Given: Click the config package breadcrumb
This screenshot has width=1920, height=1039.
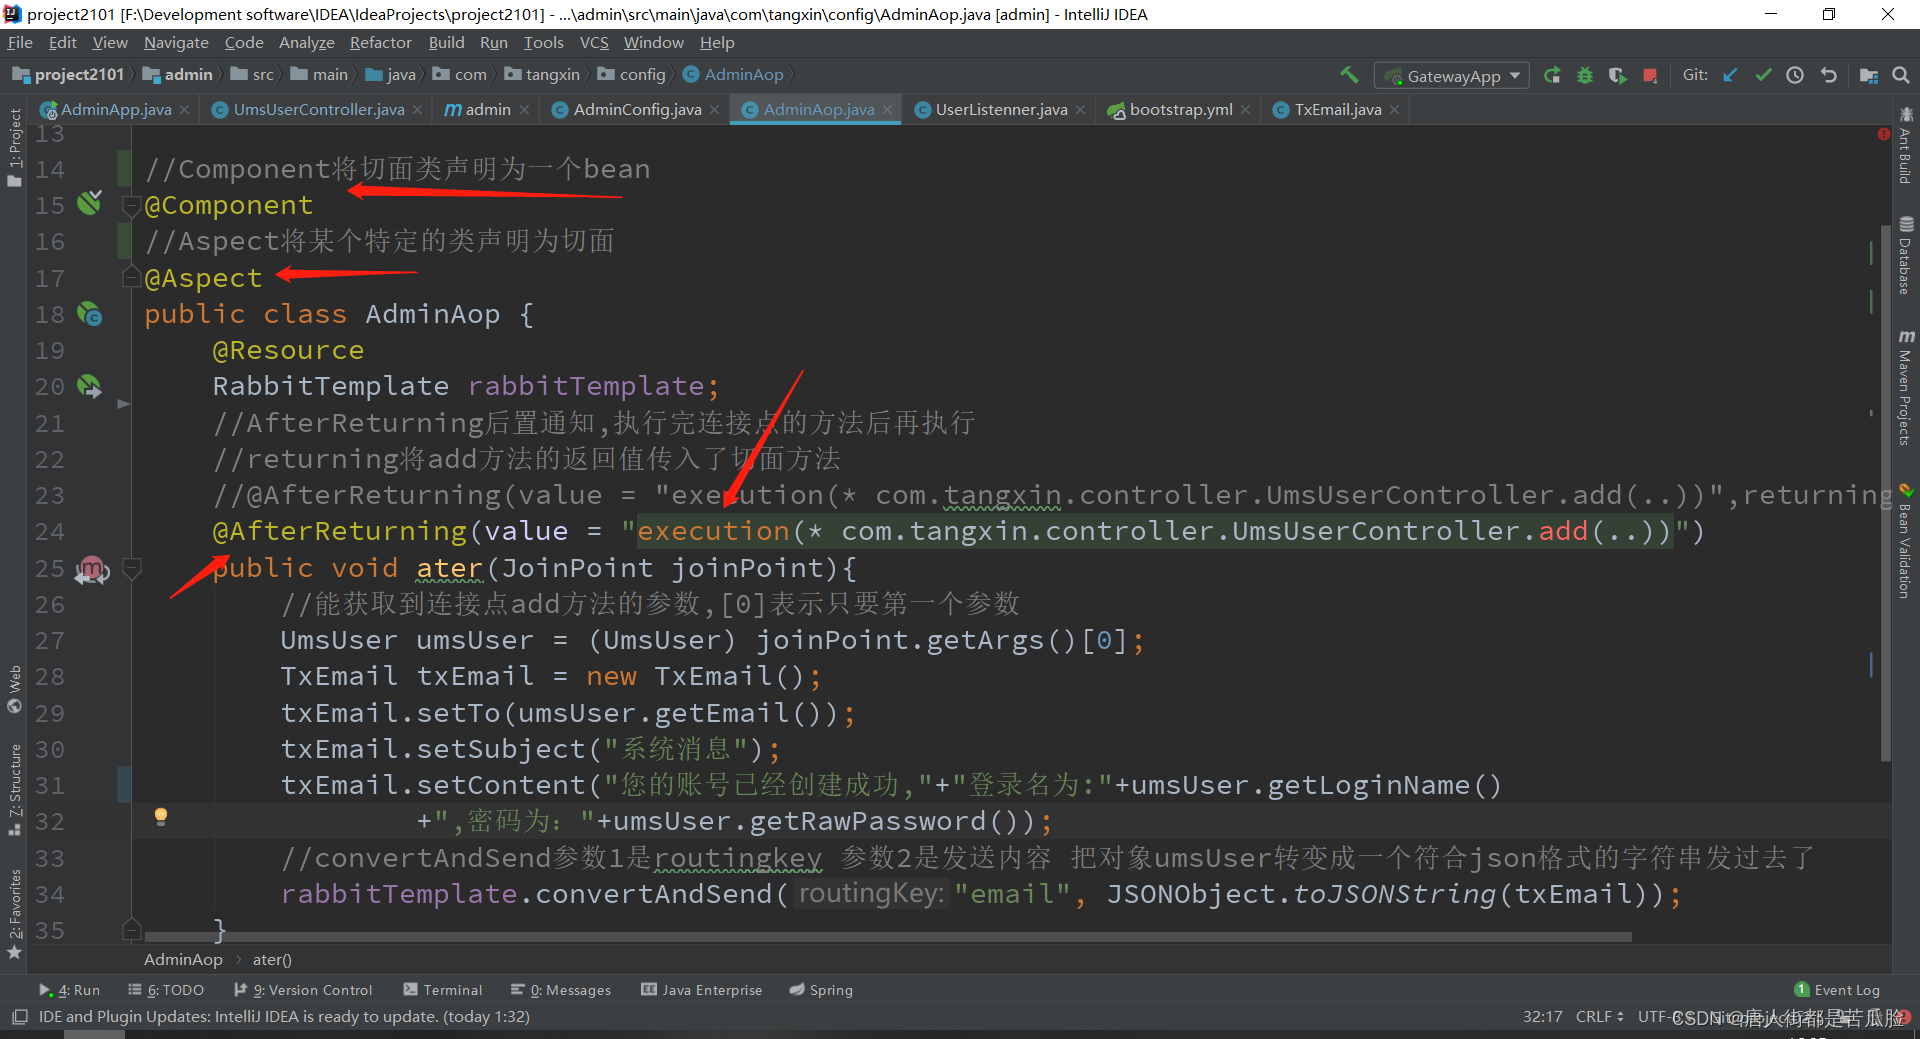Looking at the screenshot, I should coord(632,75).
